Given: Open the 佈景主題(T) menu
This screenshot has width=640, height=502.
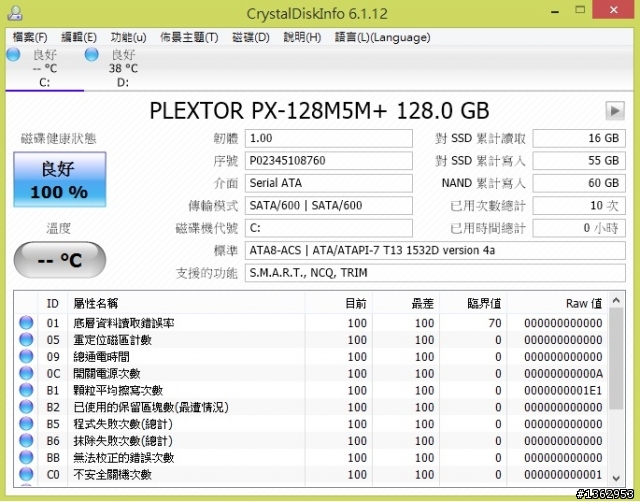Looking at the screenshot, I should pos(189,38).
